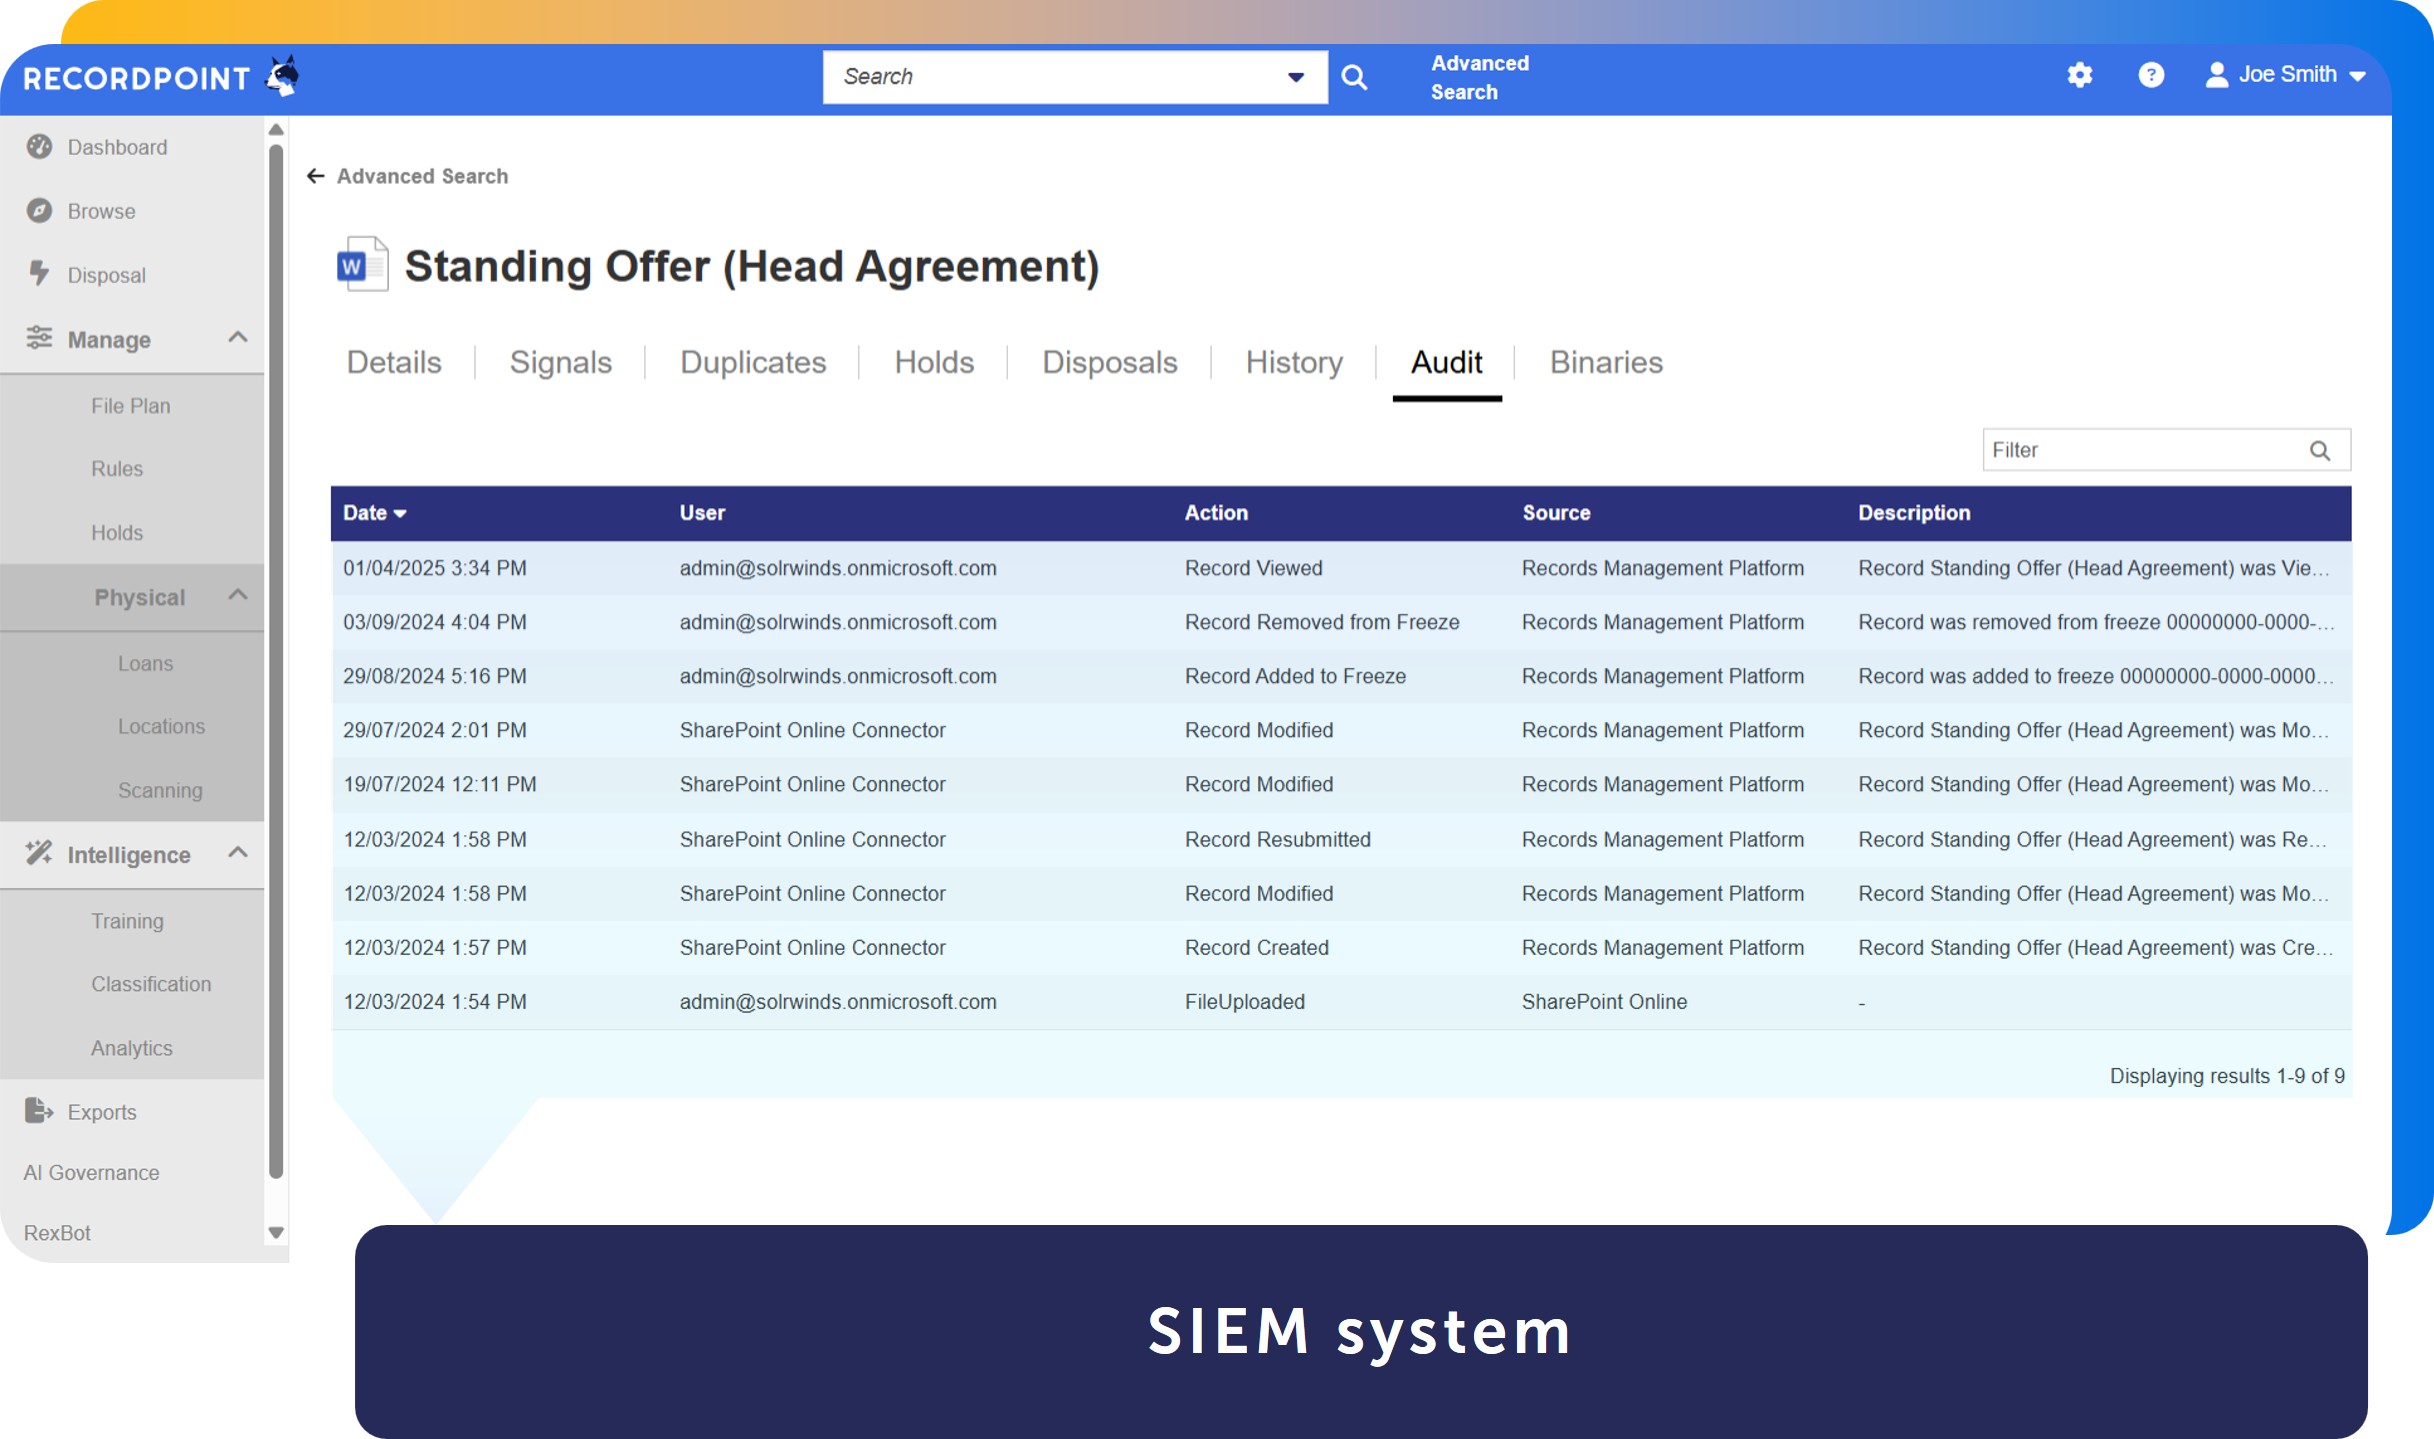Viewport: 2434px width, 1439px height.
Task: Open Analytics in sidebar
Action: pyautogui.click(x=131, y=1048)
